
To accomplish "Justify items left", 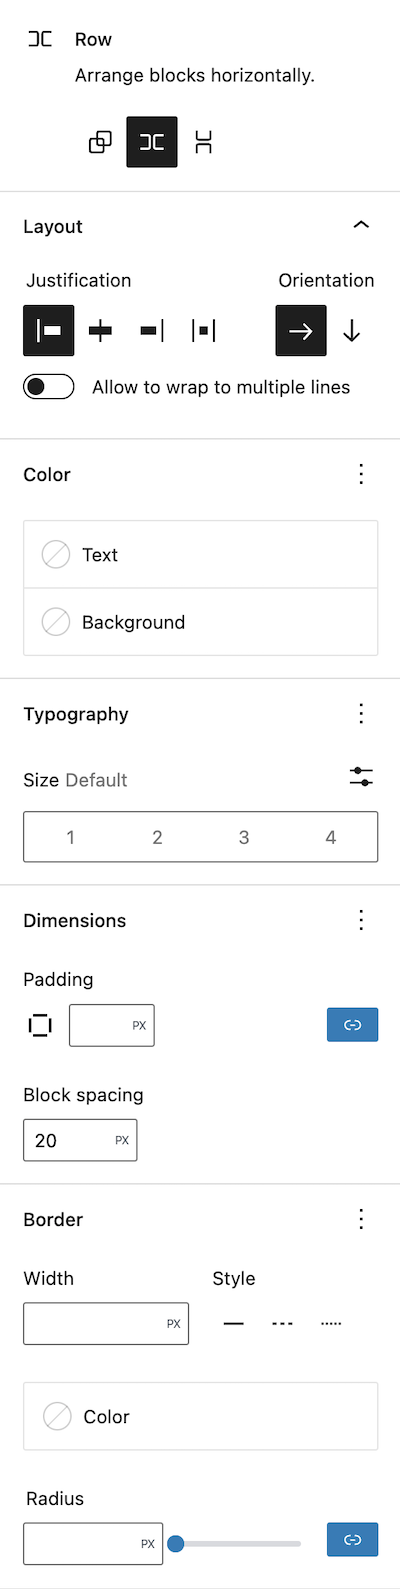I will (49, 331).
